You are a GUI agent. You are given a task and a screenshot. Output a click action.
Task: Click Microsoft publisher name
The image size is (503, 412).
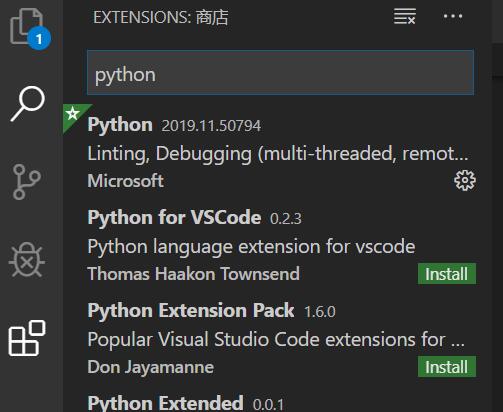pyautogui.click(x=126, y=181)
